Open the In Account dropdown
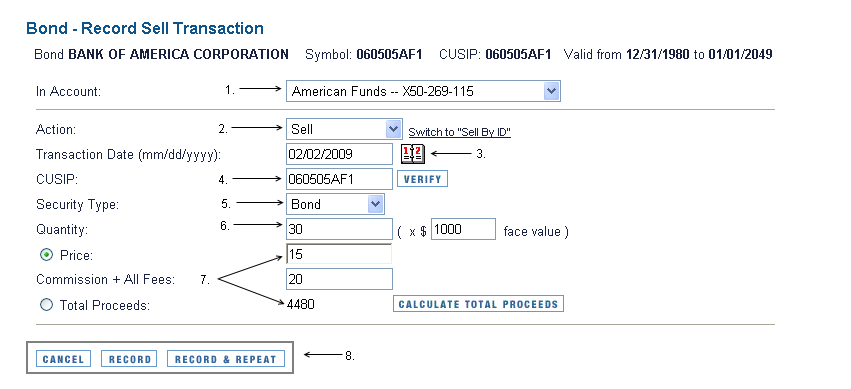The image size is (851, 389). 423,91
